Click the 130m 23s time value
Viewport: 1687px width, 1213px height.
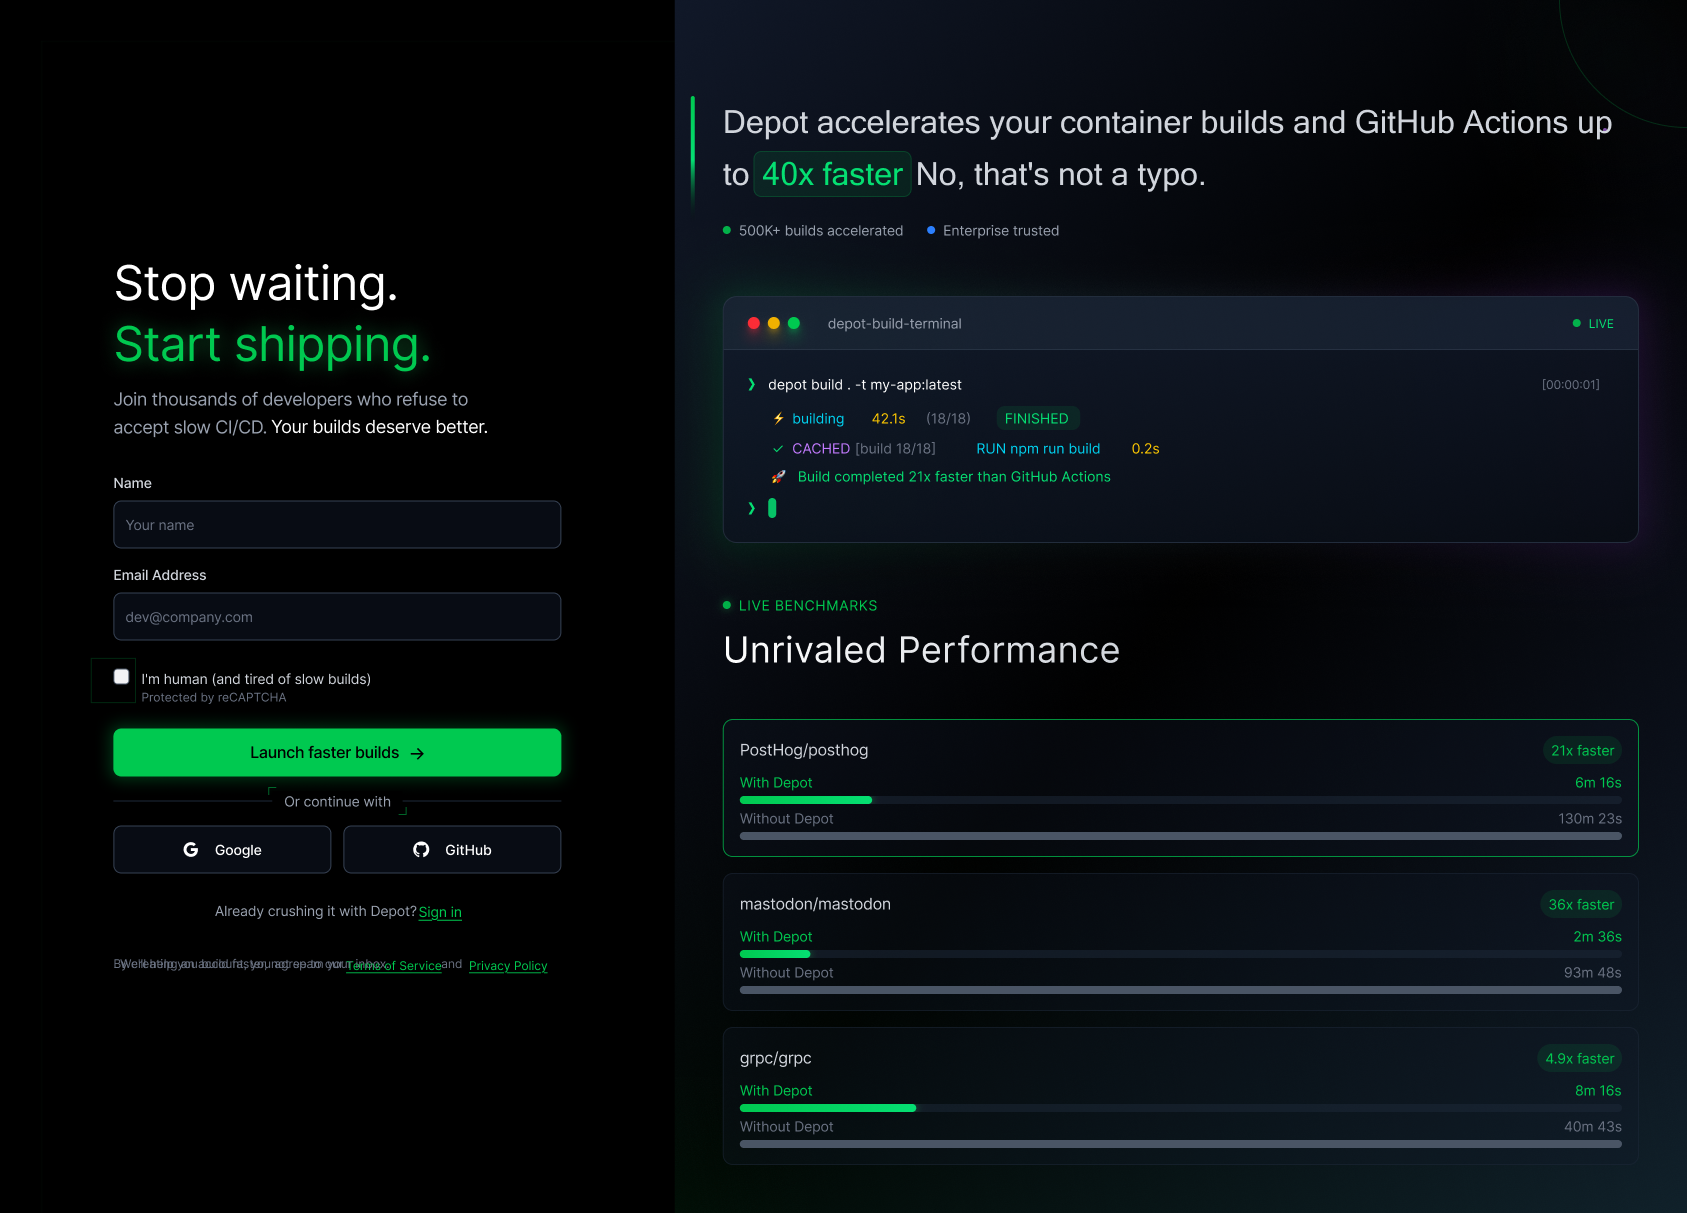click(1590, 819)
